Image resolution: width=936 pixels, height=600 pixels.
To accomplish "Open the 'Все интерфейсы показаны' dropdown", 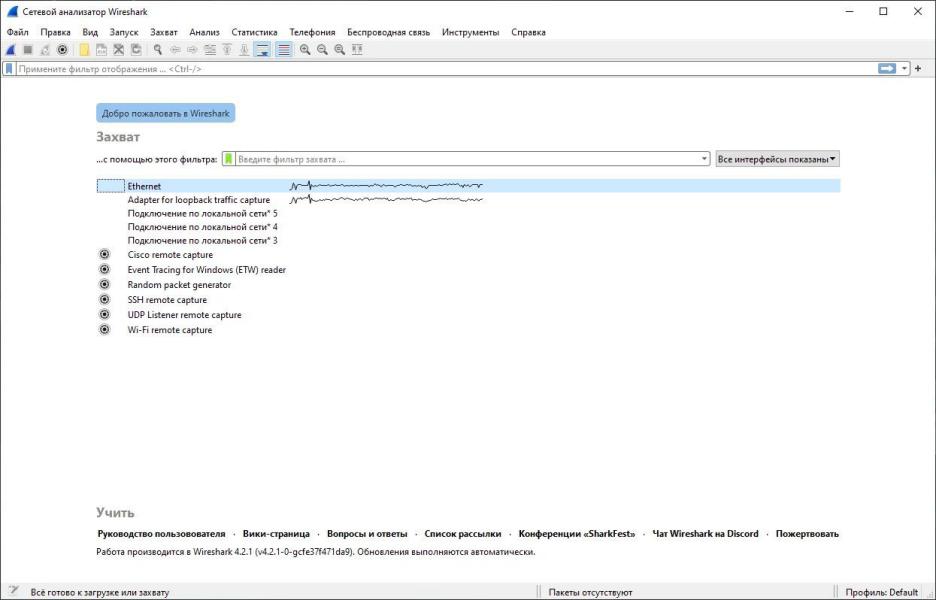I will [777, 159].
